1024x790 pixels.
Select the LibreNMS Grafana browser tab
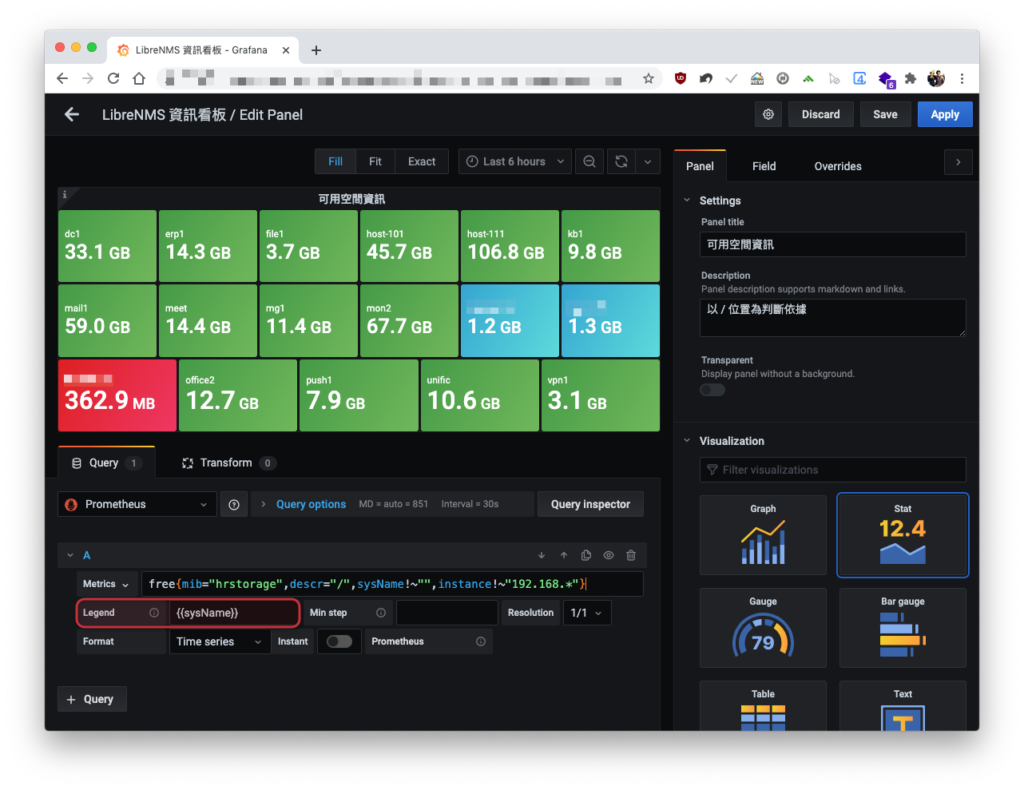click(x=201, y=50)
